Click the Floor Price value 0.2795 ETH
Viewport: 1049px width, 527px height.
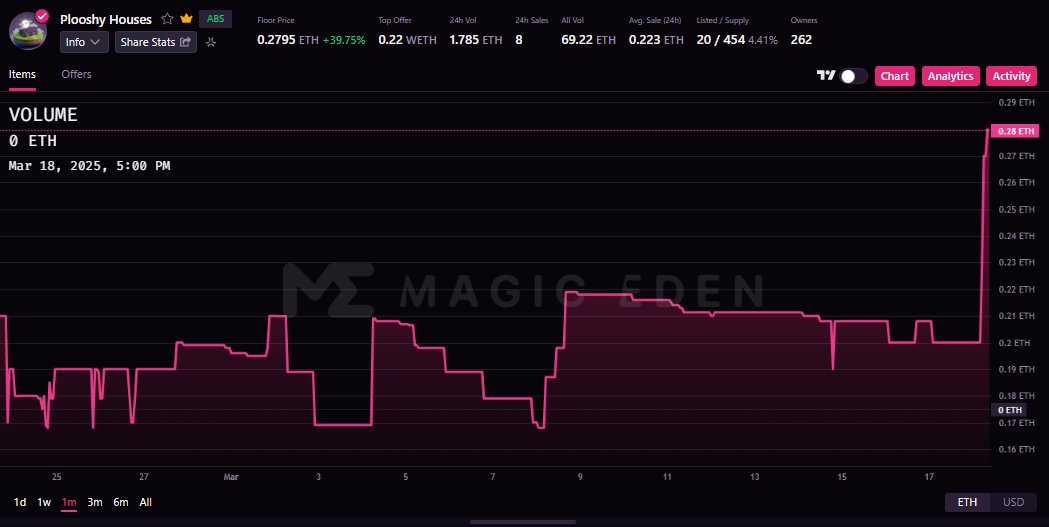point(288,40)
